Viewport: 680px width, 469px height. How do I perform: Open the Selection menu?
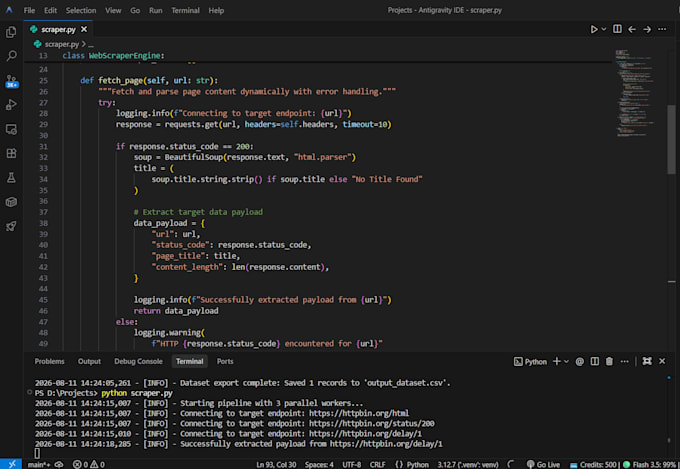click(81, 10)
